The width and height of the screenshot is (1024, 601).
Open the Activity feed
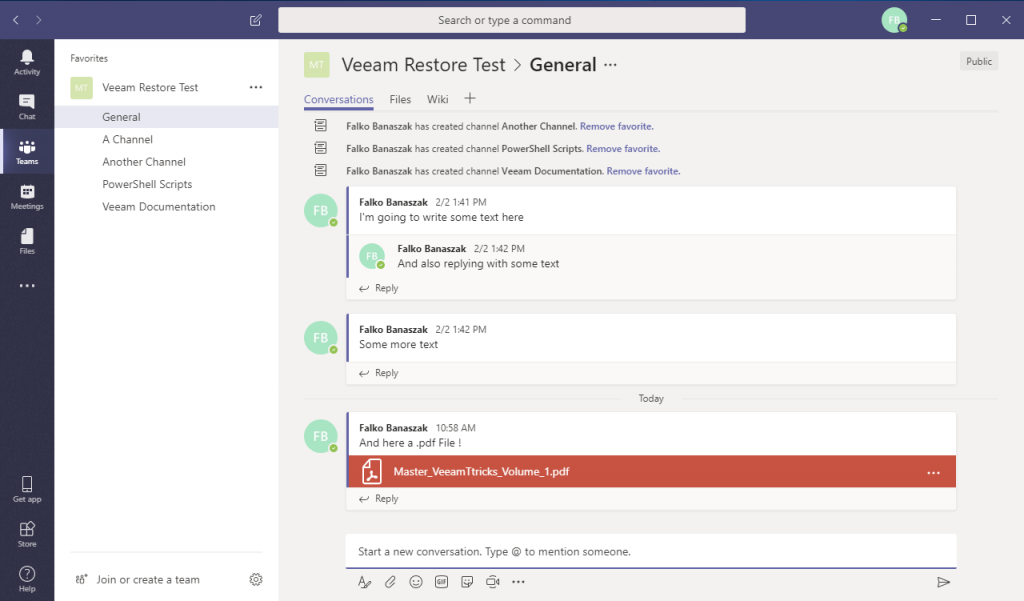(27, 63)
